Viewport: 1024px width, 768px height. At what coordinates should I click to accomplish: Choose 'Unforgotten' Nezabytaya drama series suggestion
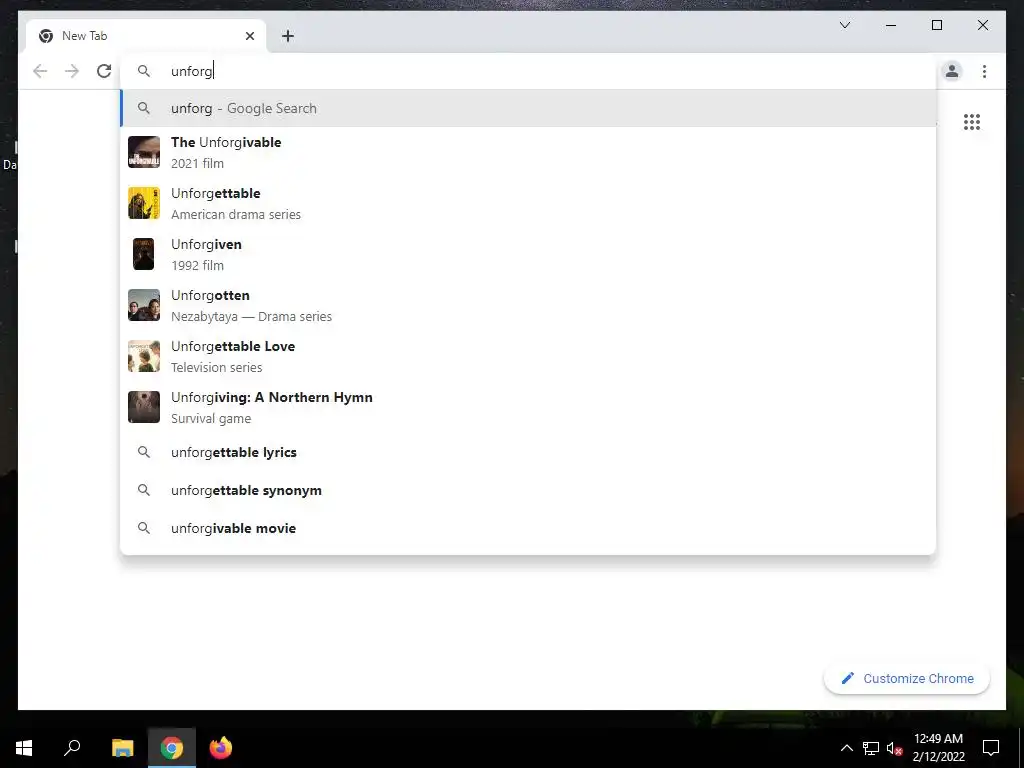pos(528,305)
